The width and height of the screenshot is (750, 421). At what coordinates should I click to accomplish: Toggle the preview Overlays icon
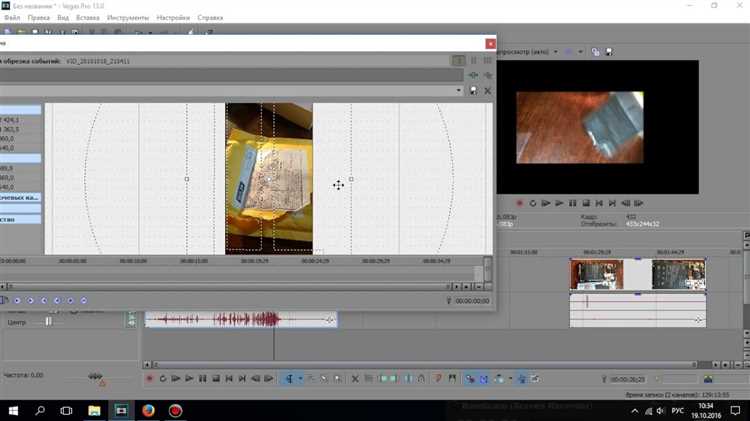tap(569, 52)
